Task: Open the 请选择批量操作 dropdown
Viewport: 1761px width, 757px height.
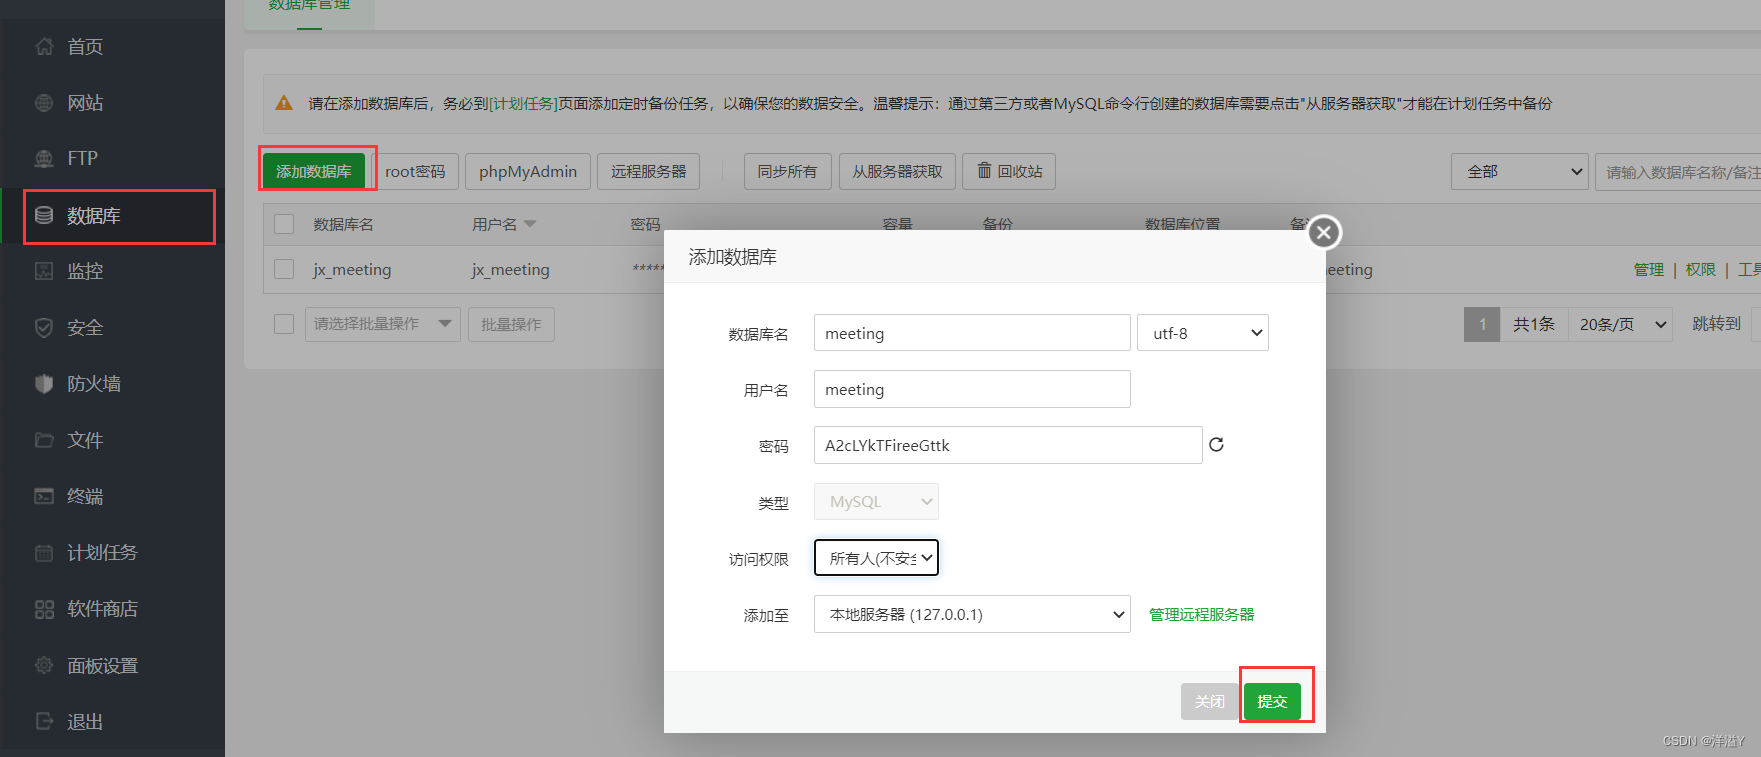Action: pos(383,324)
